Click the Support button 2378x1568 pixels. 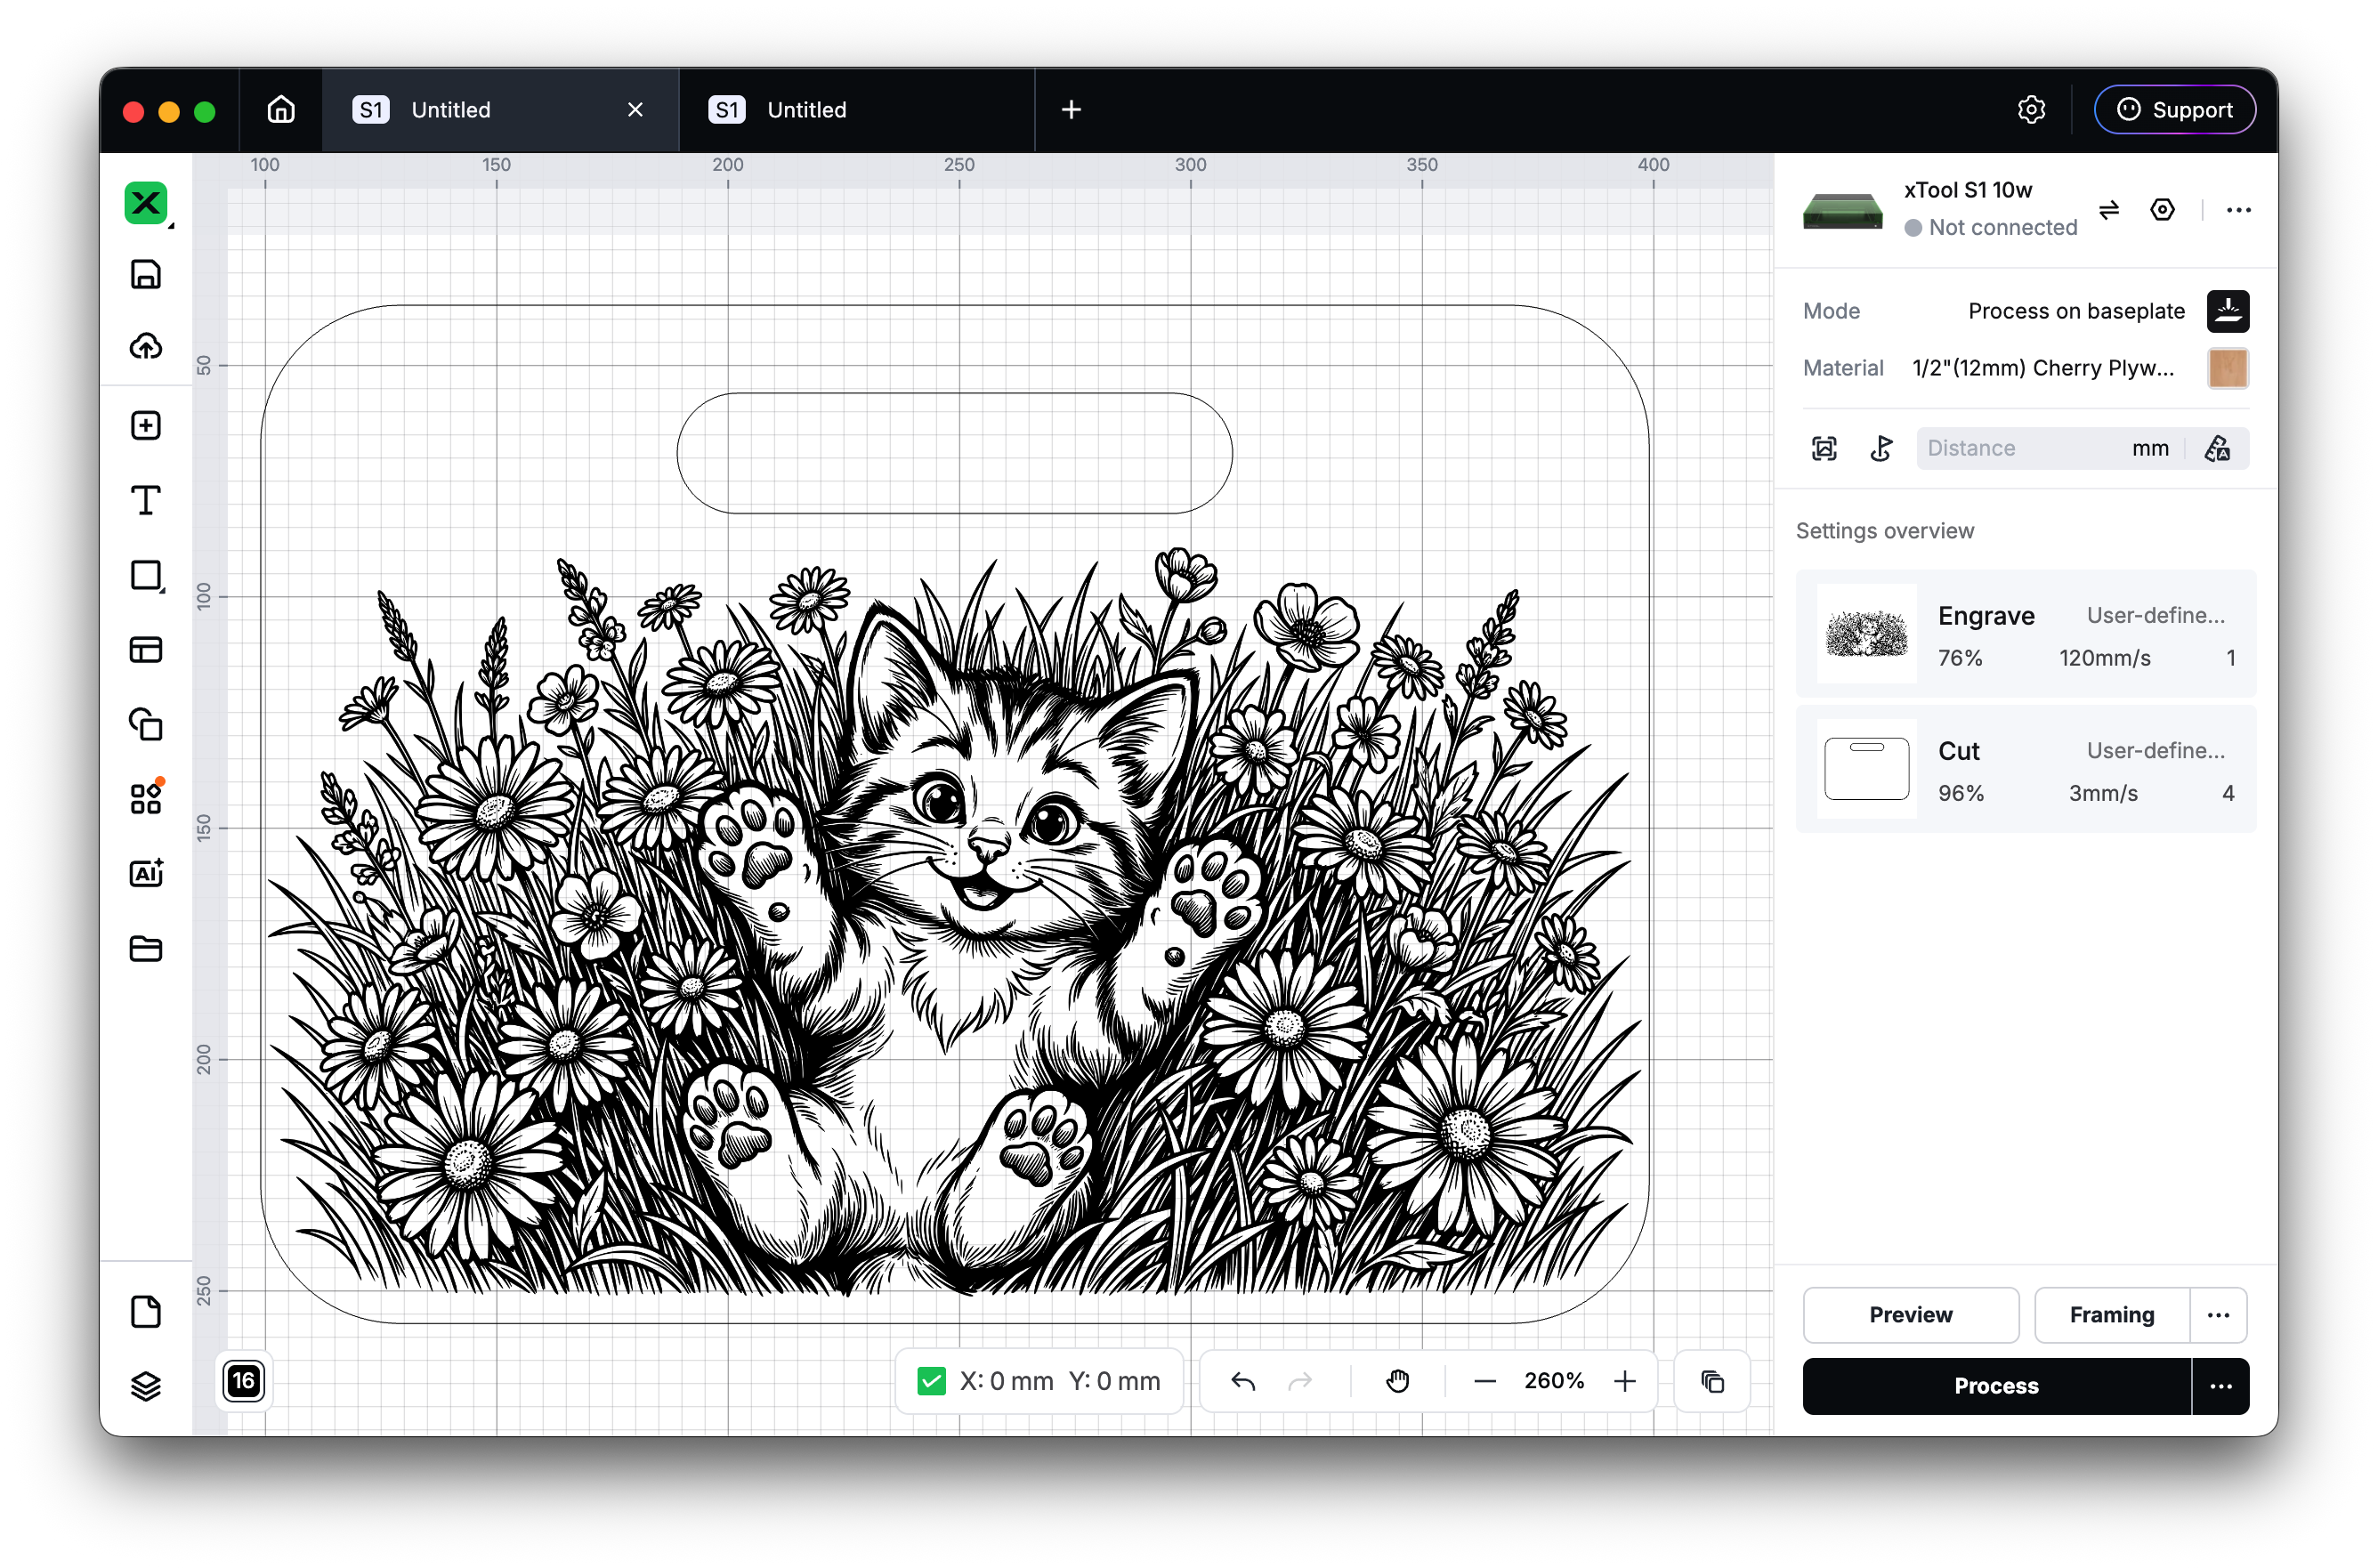[2174, 109]
